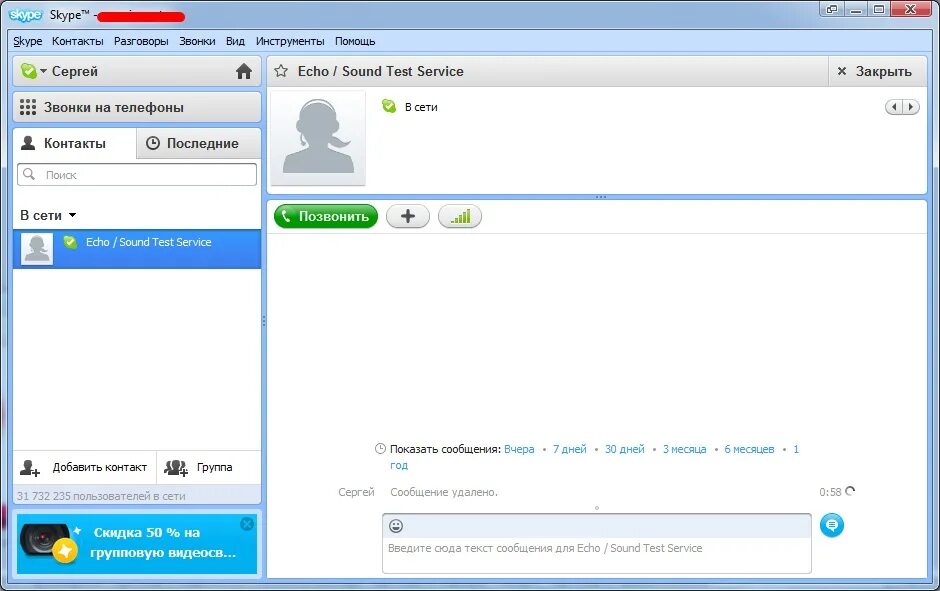
Task: Open the Скидка 50% group video ad
Action: (x=137, y=544)
